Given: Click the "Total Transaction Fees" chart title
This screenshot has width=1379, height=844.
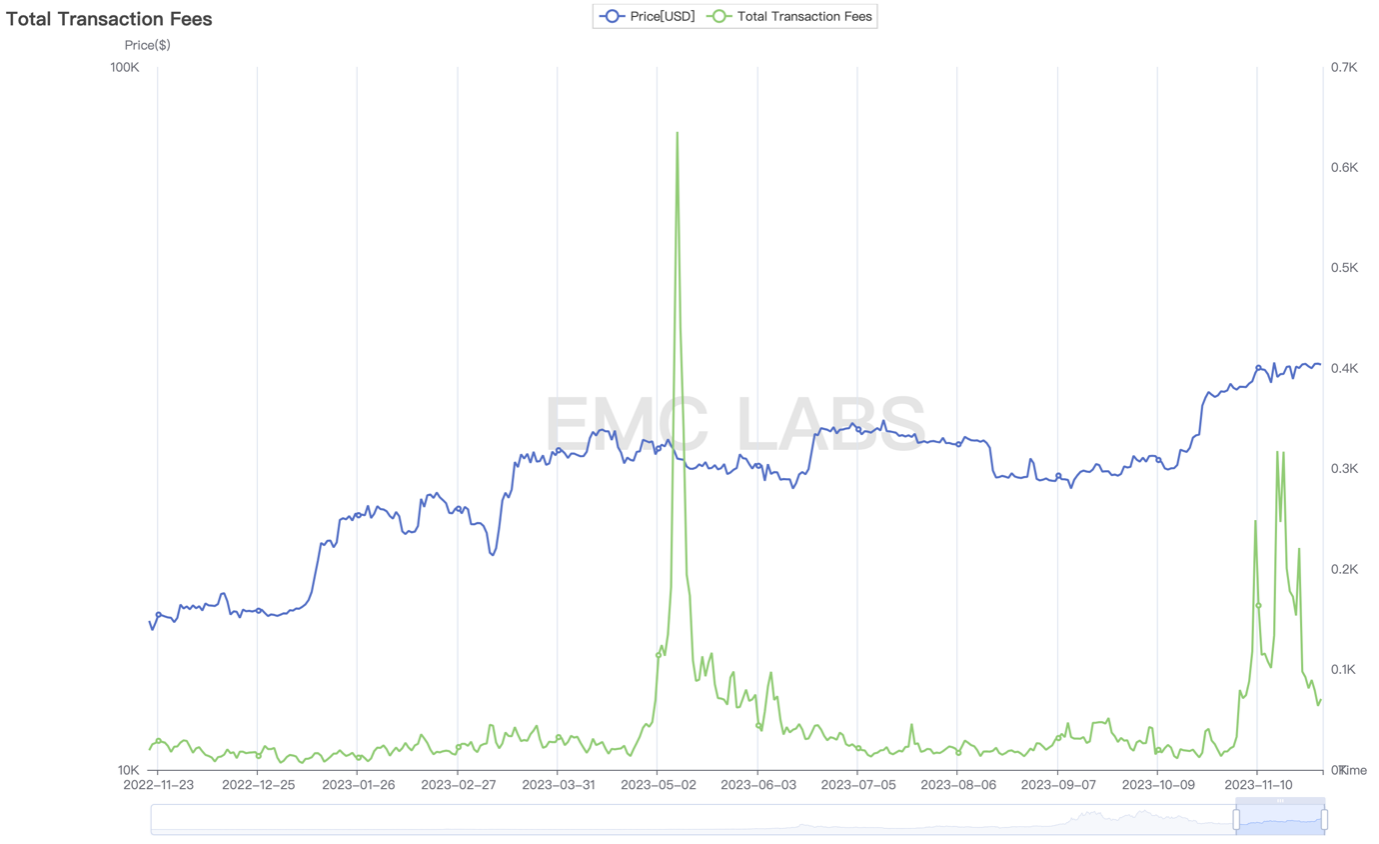Looking at the screenshot, I should (x=109, y=19).
